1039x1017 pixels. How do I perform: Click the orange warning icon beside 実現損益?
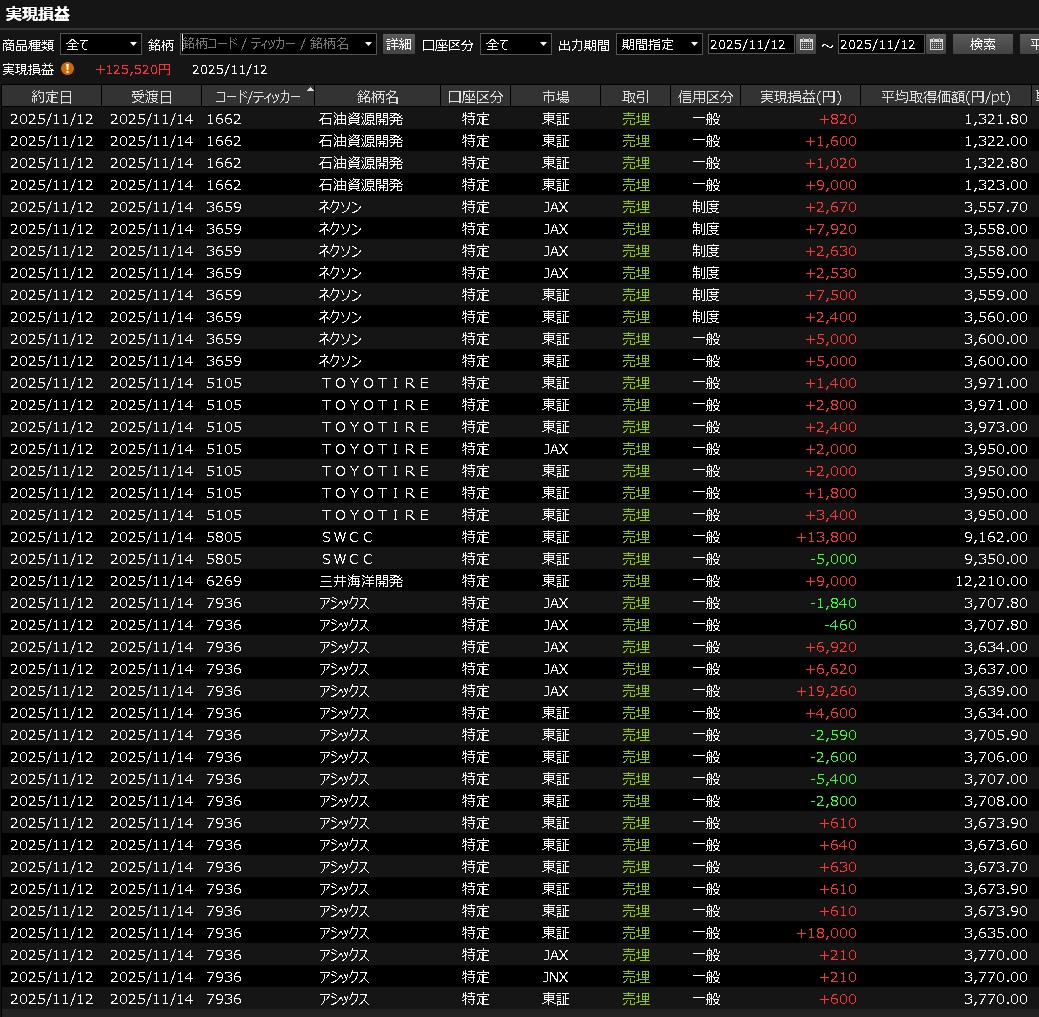pos(67,69)
